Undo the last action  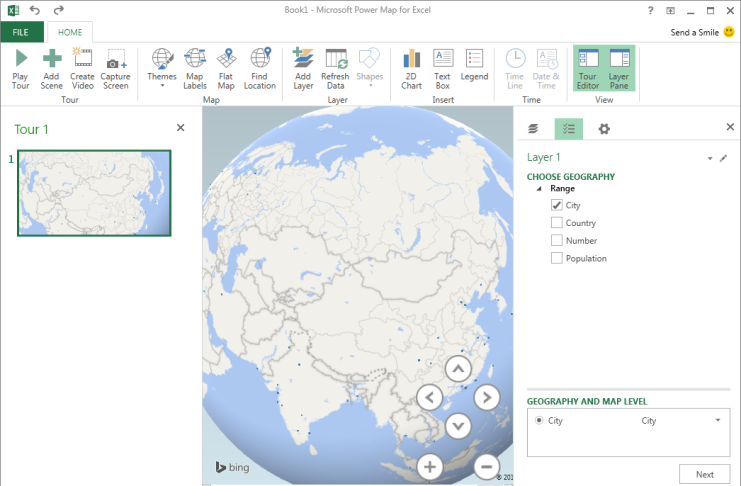pos(35,10)
